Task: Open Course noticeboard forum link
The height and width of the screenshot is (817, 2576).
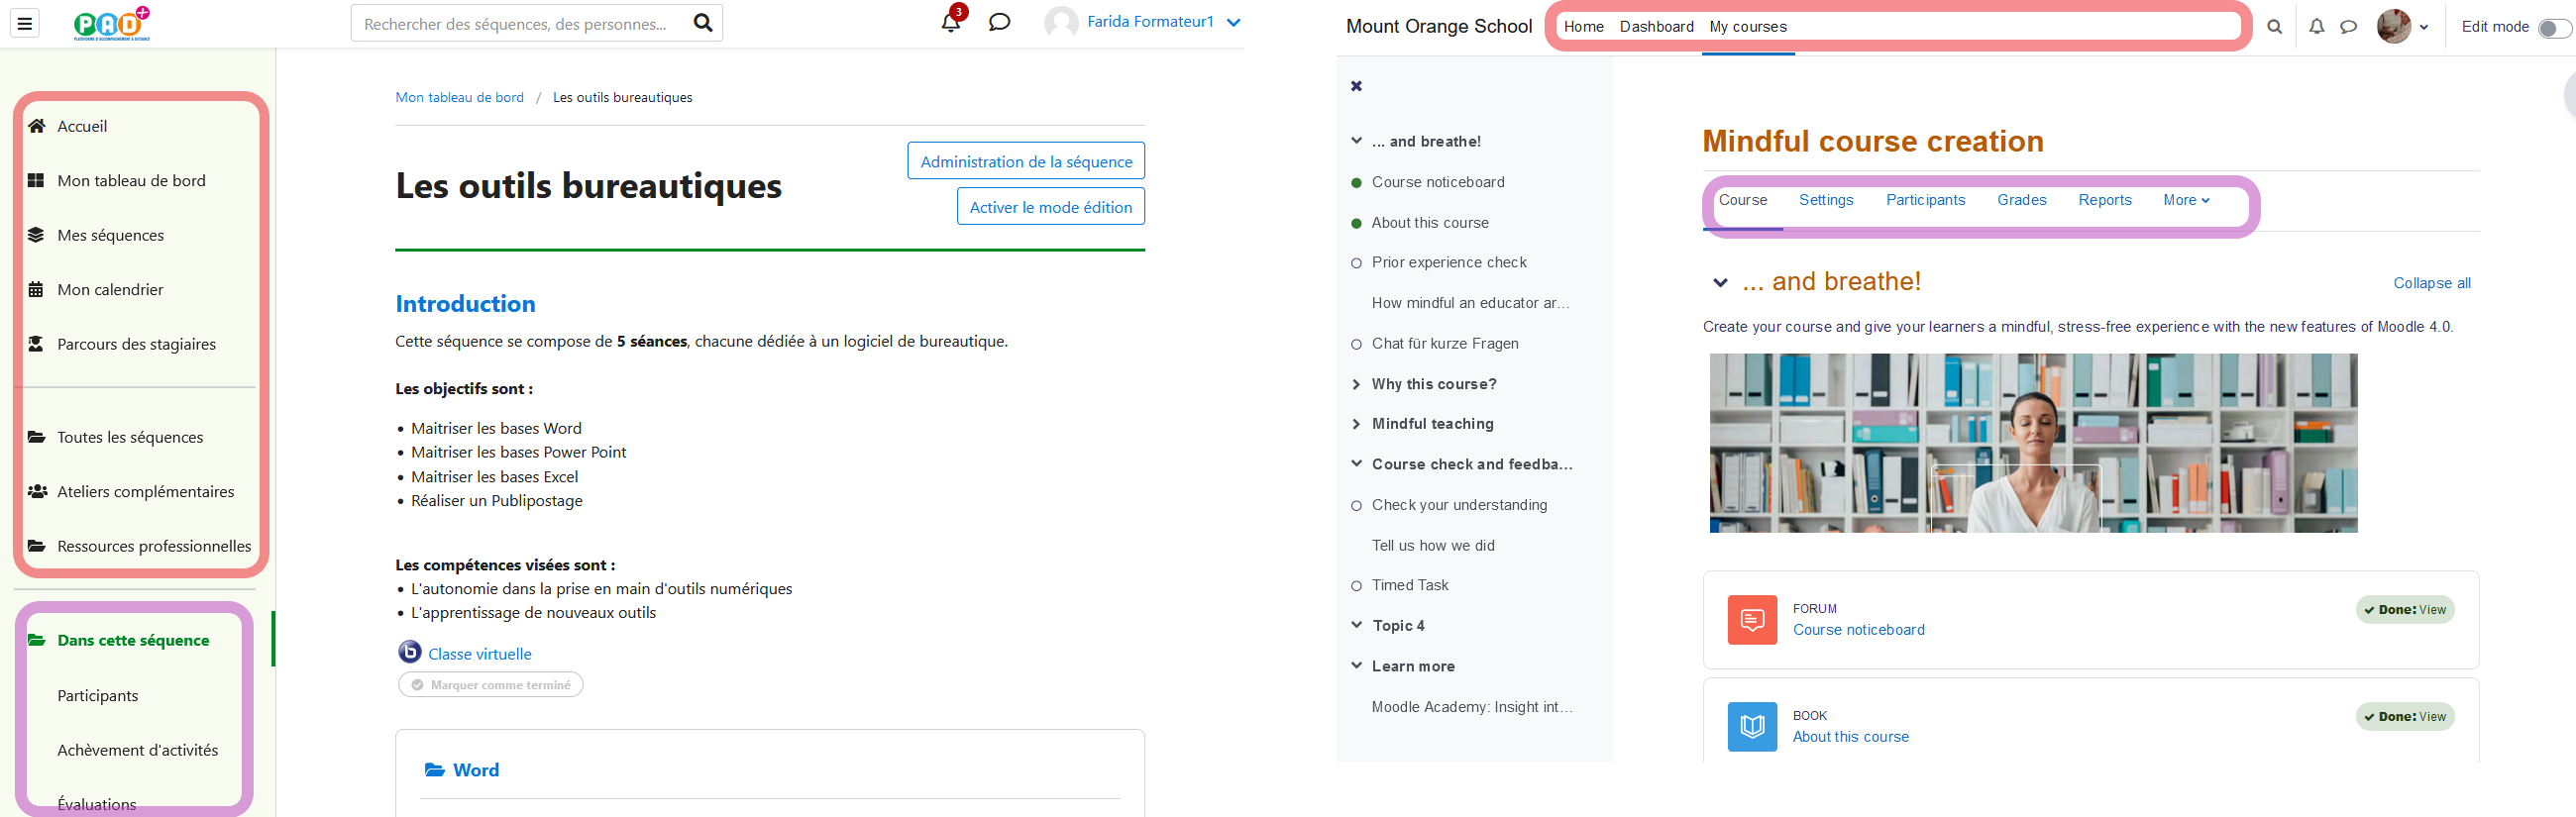Action: tap(1858, 630)
